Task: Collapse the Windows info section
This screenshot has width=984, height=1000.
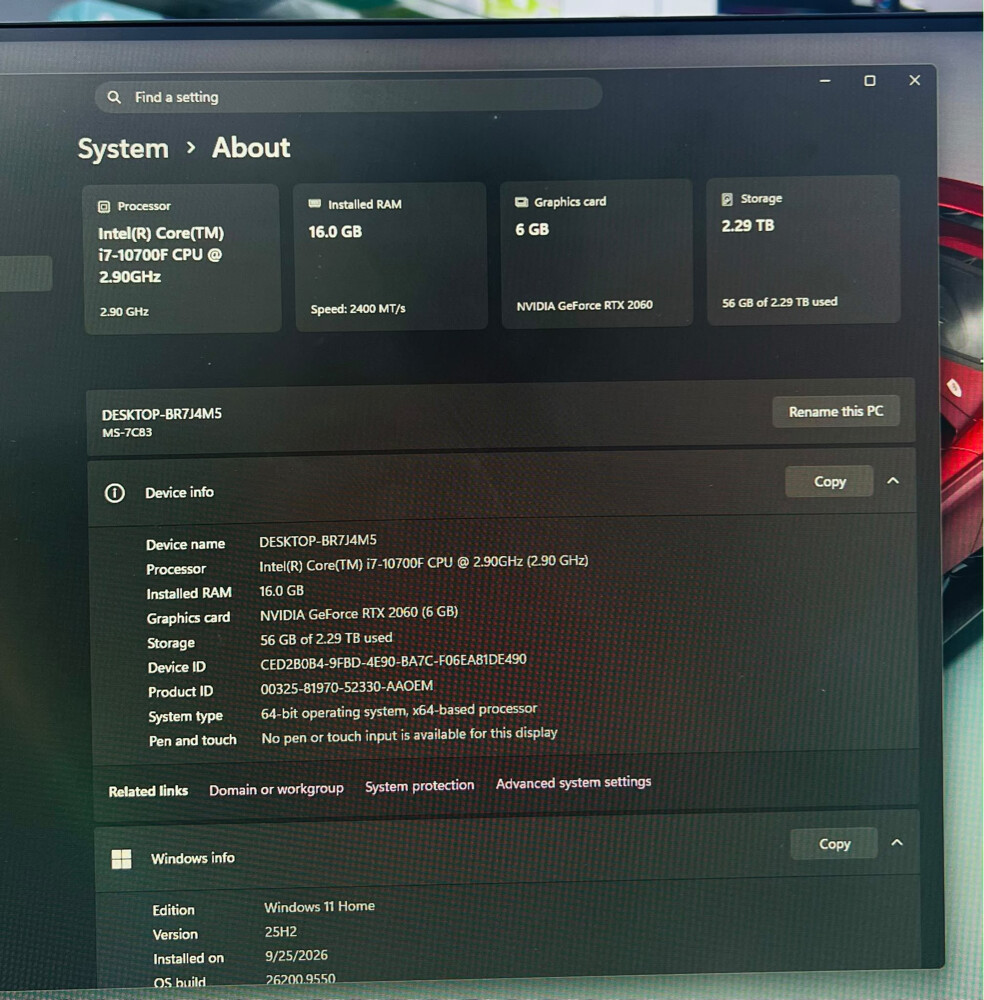Action: (897, 842)
